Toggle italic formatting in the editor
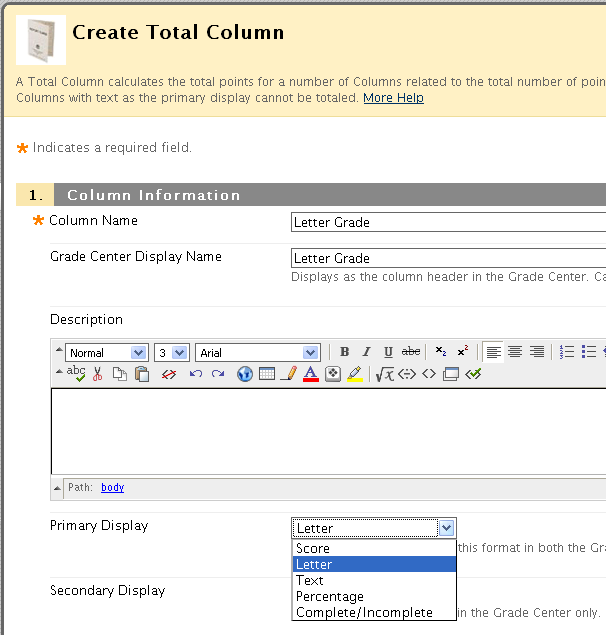This screenshot has width=606, height=635. [x=366, y=352]
